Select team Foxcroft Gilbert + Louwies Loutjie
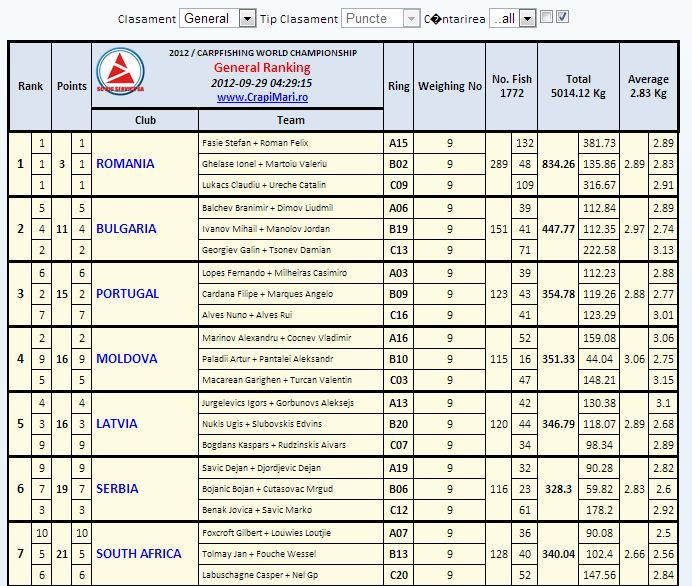Screen dimensions: 692x586 pos(266,533)
